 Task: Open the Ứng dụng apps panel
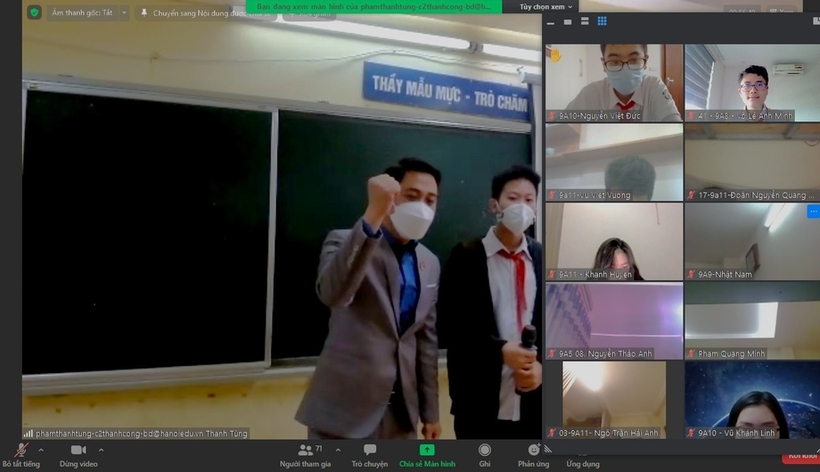click(x=583, y=452)
